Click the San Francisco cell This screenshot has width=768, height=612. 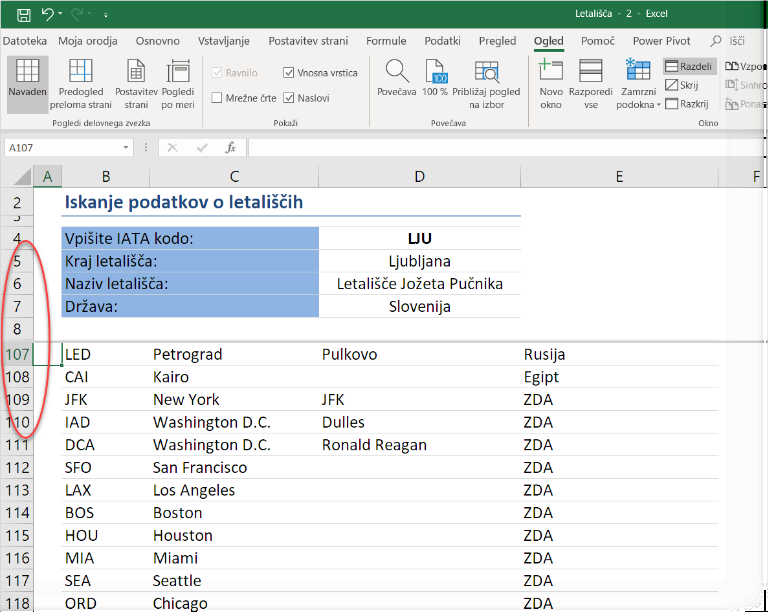pos(234,468)
